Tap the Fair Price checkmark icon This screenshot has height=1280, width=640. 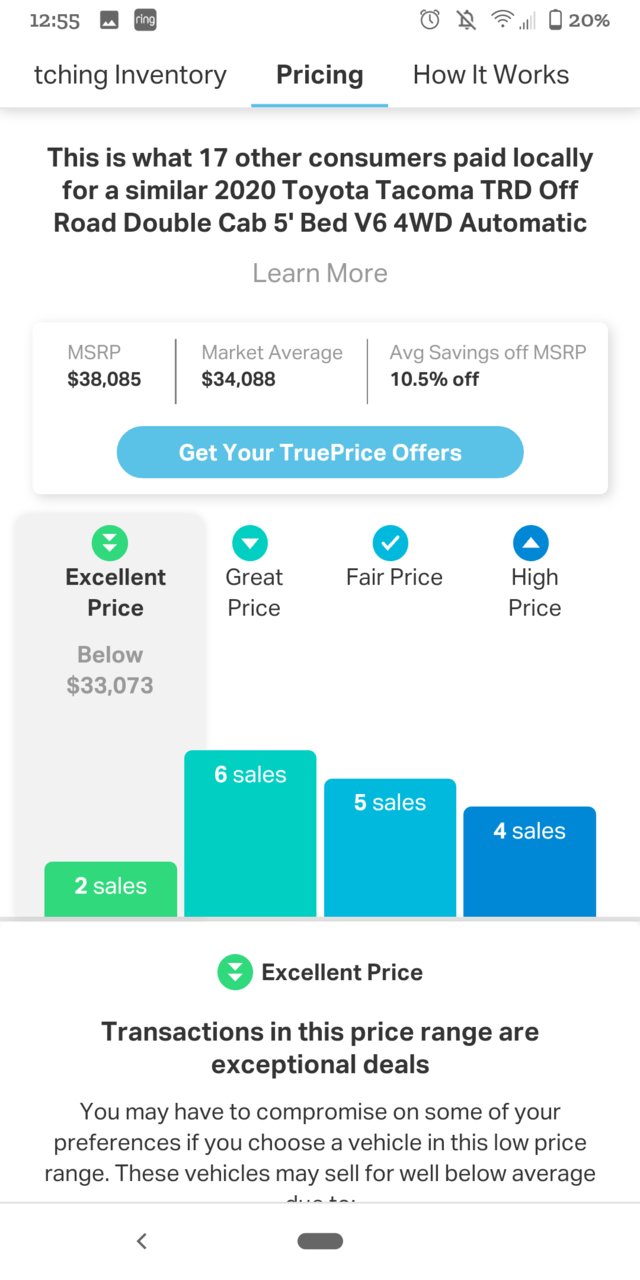click(391, 543)
